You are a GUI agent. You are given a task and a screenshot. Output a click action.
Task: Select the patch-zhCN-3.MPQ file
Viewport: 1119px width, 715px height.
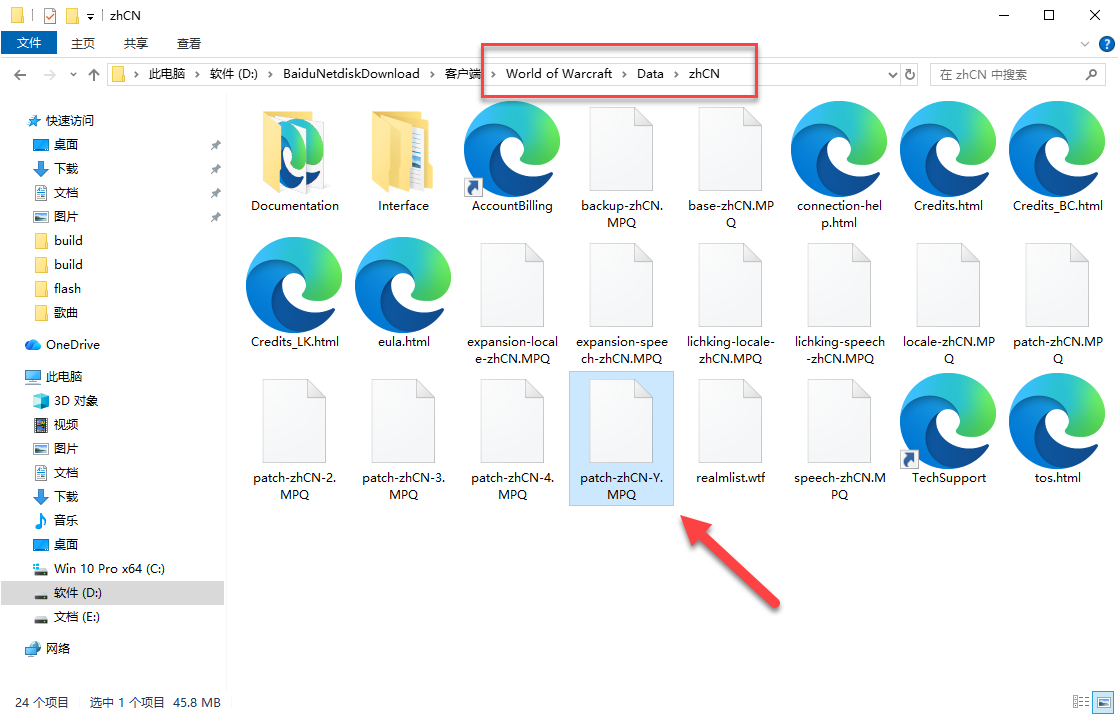point(403,440)
